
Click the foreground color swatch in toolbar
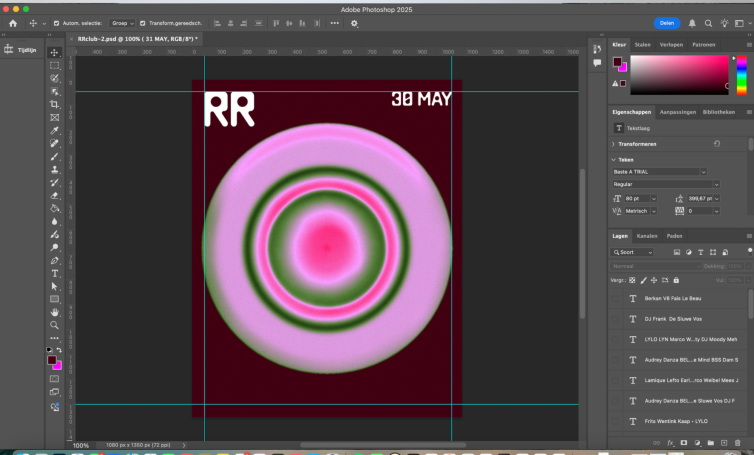52,359
